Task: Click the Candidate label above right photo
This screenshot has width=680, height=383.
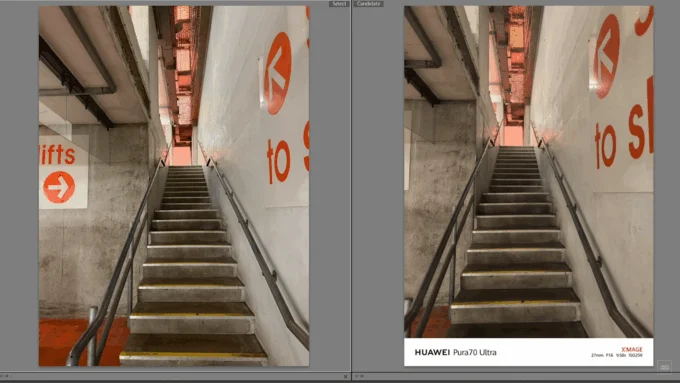Action: (368, 3)
